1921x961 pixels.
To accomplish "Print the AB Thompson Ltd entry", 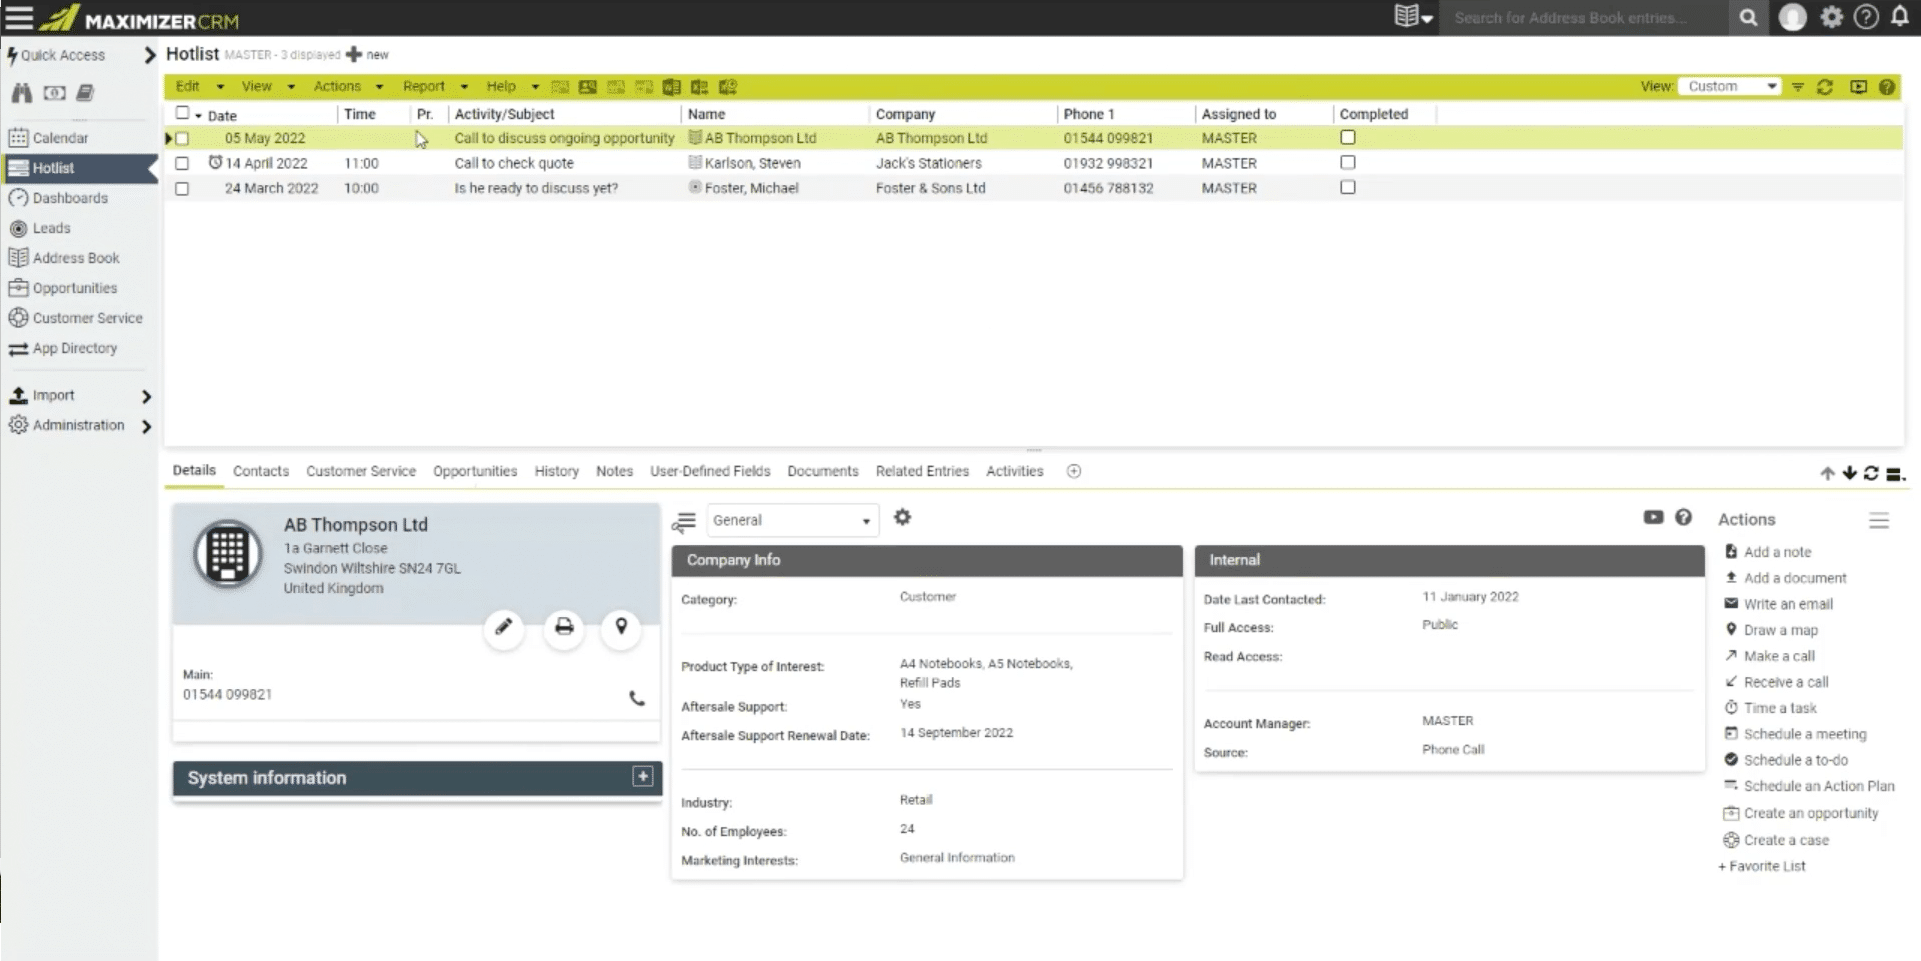I will [x=564, y=627].
